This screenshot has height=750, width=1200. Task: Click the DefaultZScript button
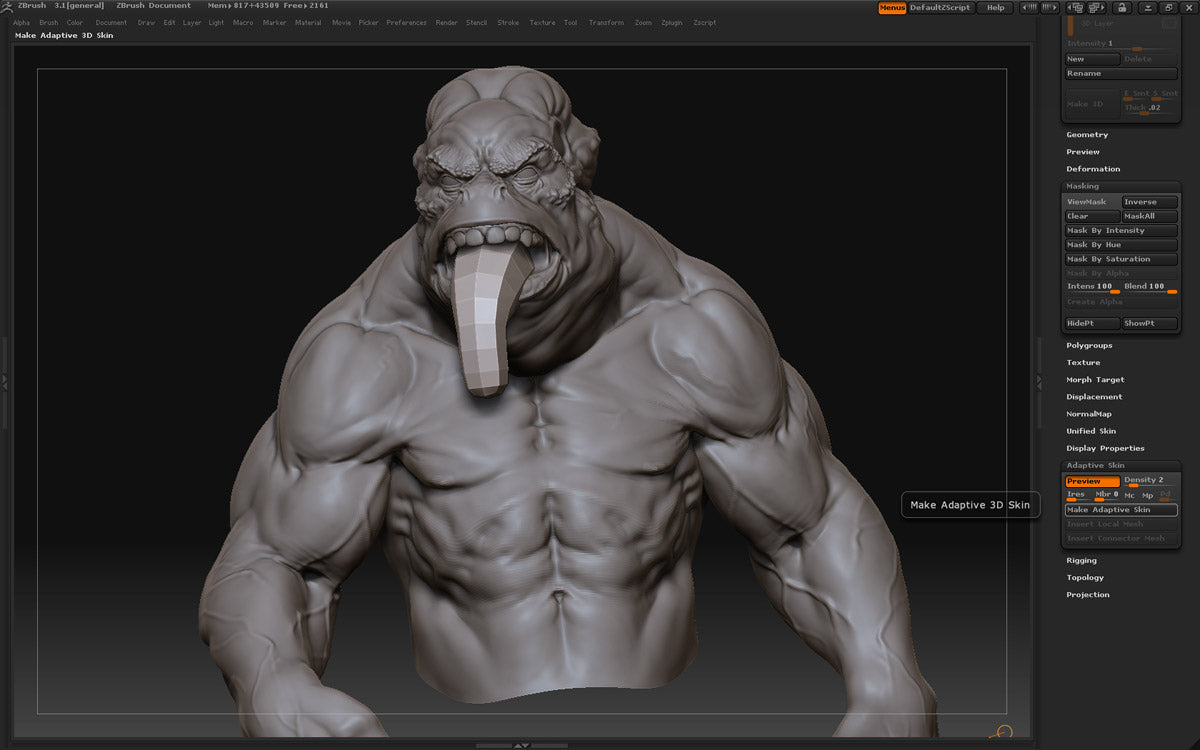[x=940, y=7]
